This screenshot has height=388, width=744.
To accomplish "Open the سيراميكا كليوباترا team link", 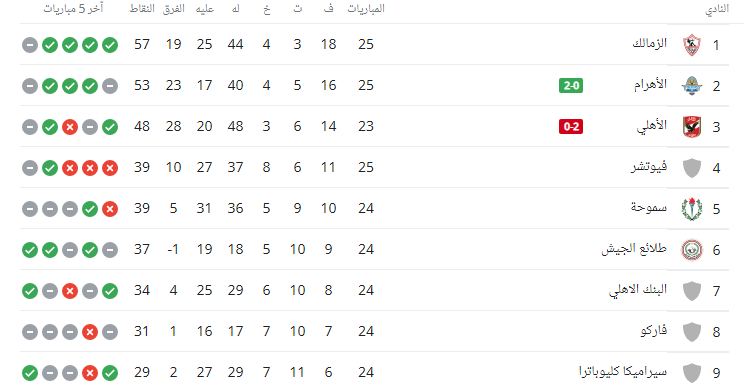I will click(x=623, y=372).
